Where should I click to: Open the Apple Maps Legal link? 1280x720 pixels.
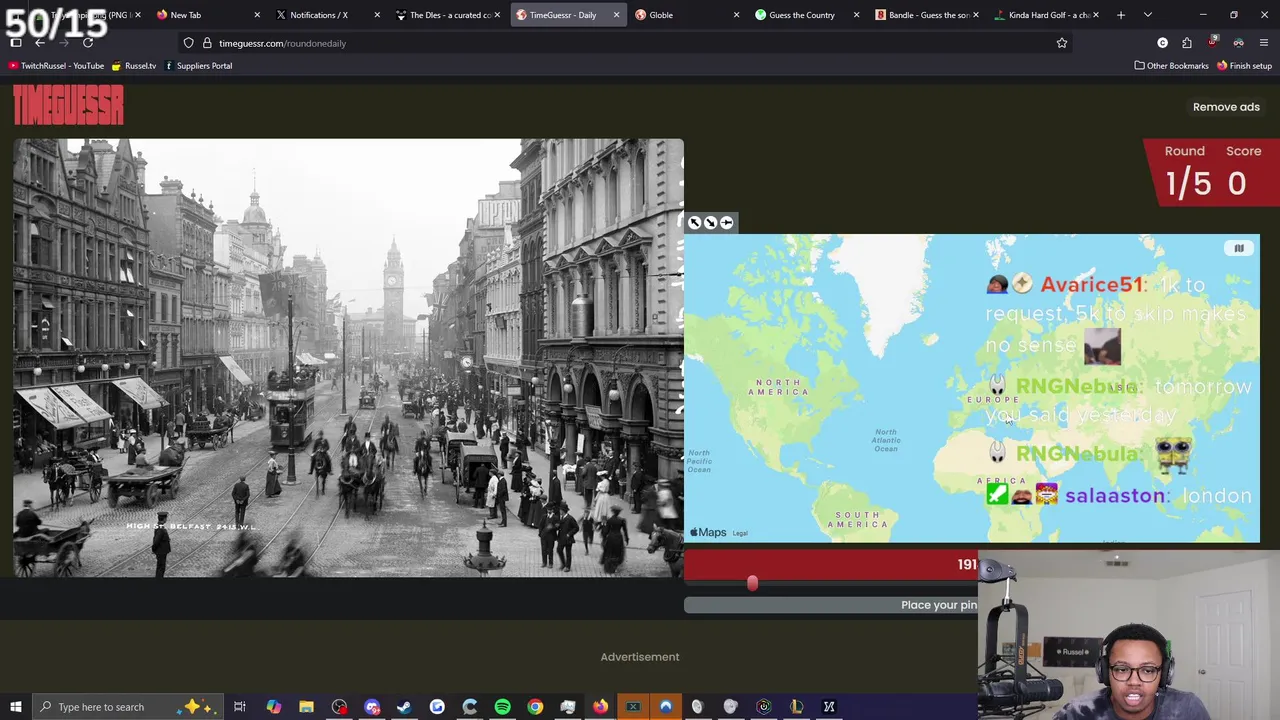pyautogui.click(x=740, y=533)
